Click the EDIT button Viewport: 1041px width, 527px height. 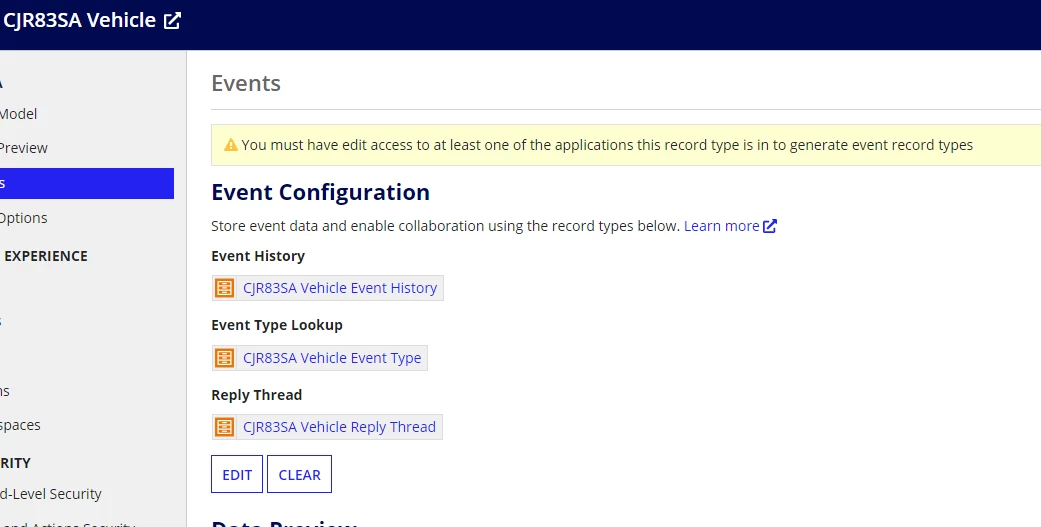(x=237, y=475)
